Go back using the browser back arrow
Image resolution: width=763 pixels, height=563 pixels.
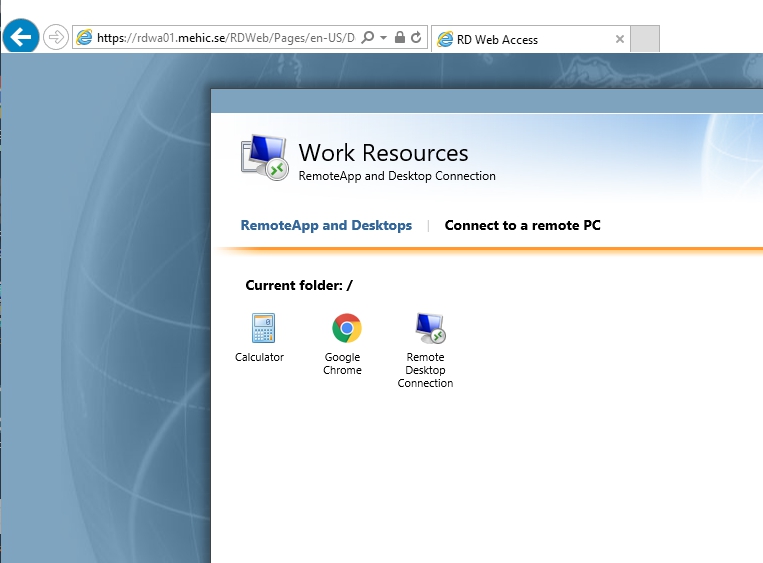click(21, 38)
